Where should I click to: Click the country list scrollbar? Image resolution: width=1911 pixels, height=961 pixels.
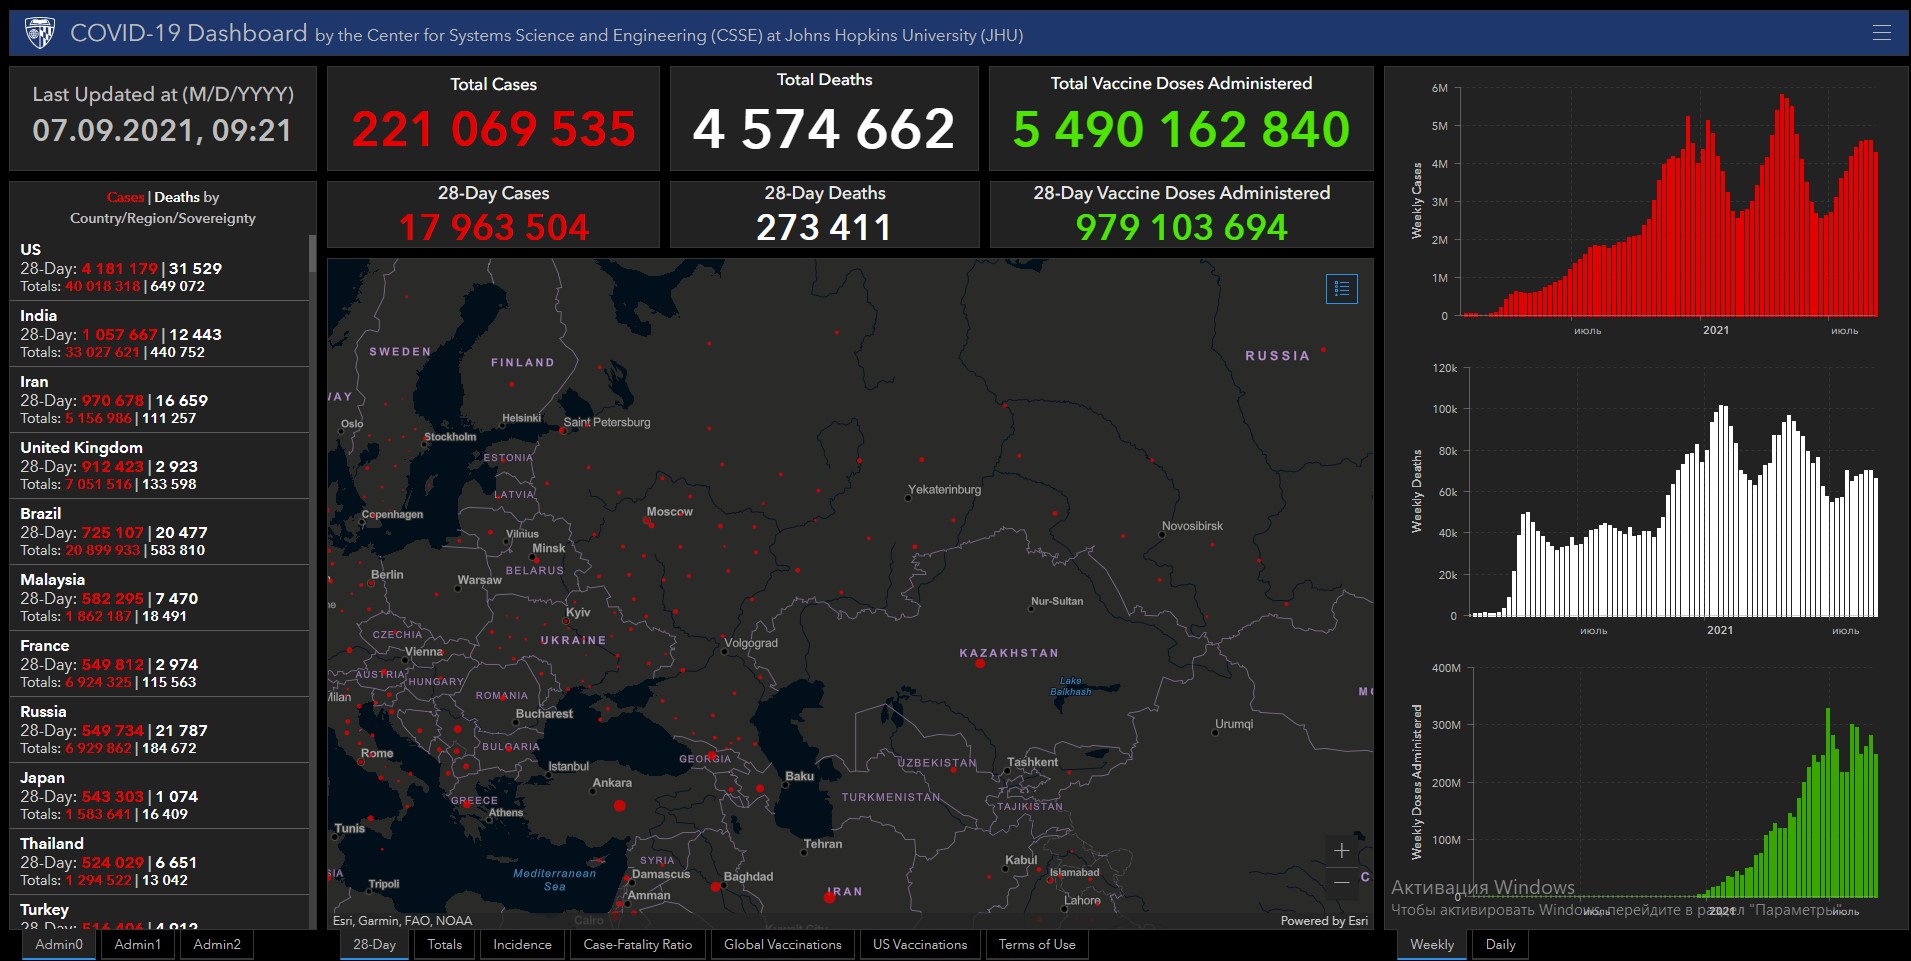(312, 254)
